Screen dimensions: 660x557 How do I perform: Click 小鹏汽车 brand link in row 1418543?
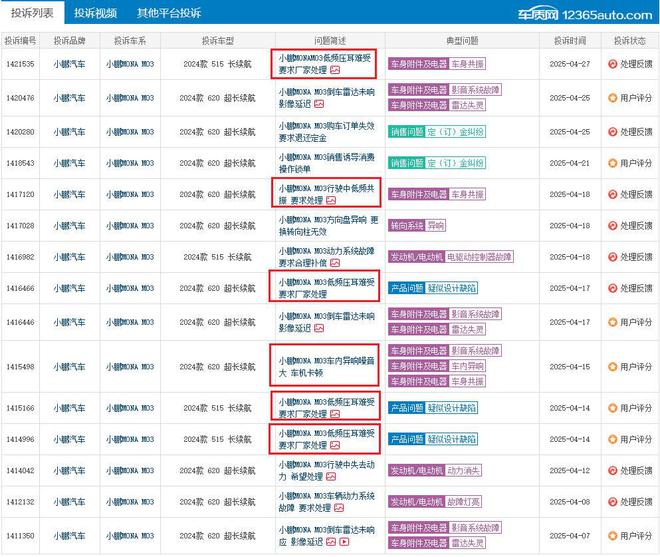(69, 163)
